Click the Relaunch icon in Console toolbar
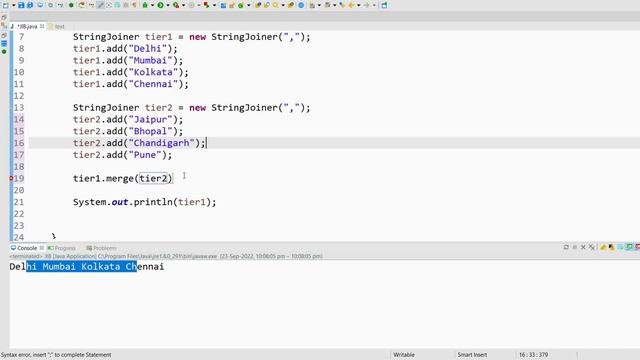Screen dimensions: 640x360 coord(566,247)
